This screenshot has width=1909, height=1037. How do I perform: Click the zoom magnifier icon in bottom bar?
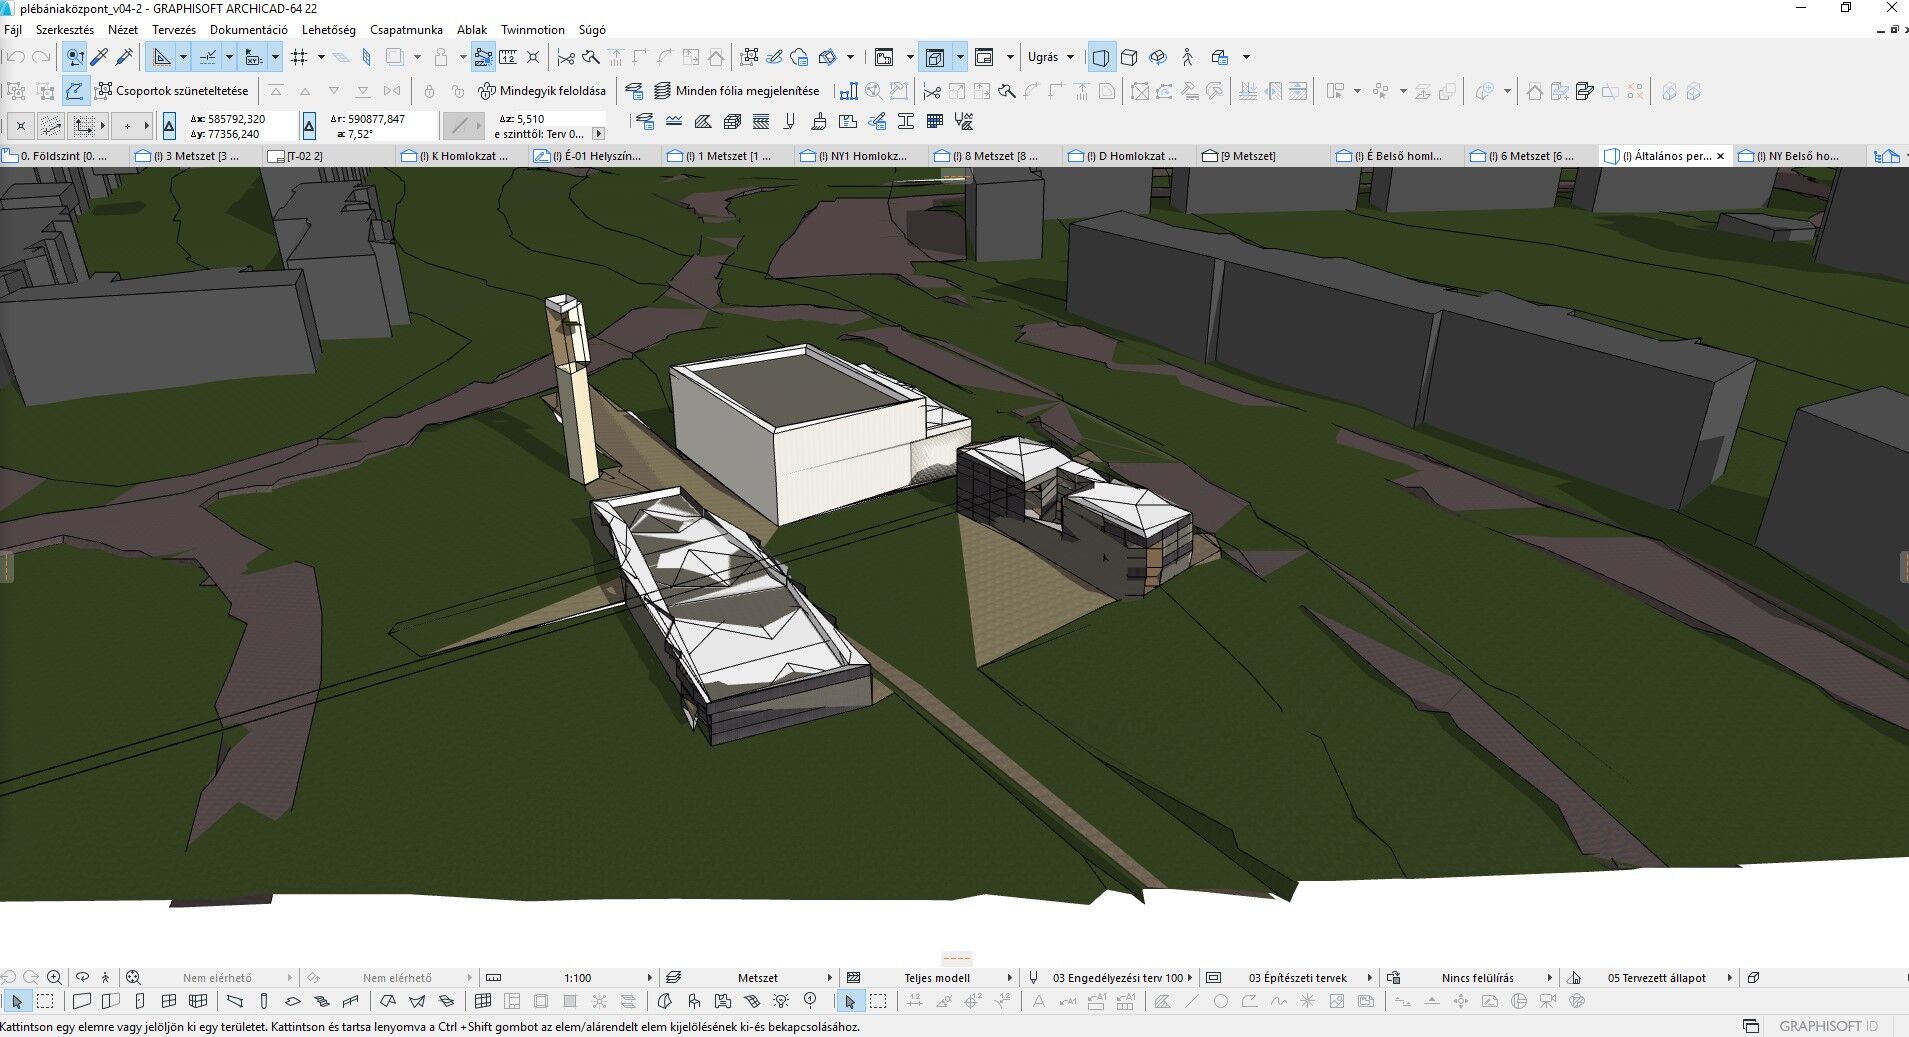(x=54, y=978)
